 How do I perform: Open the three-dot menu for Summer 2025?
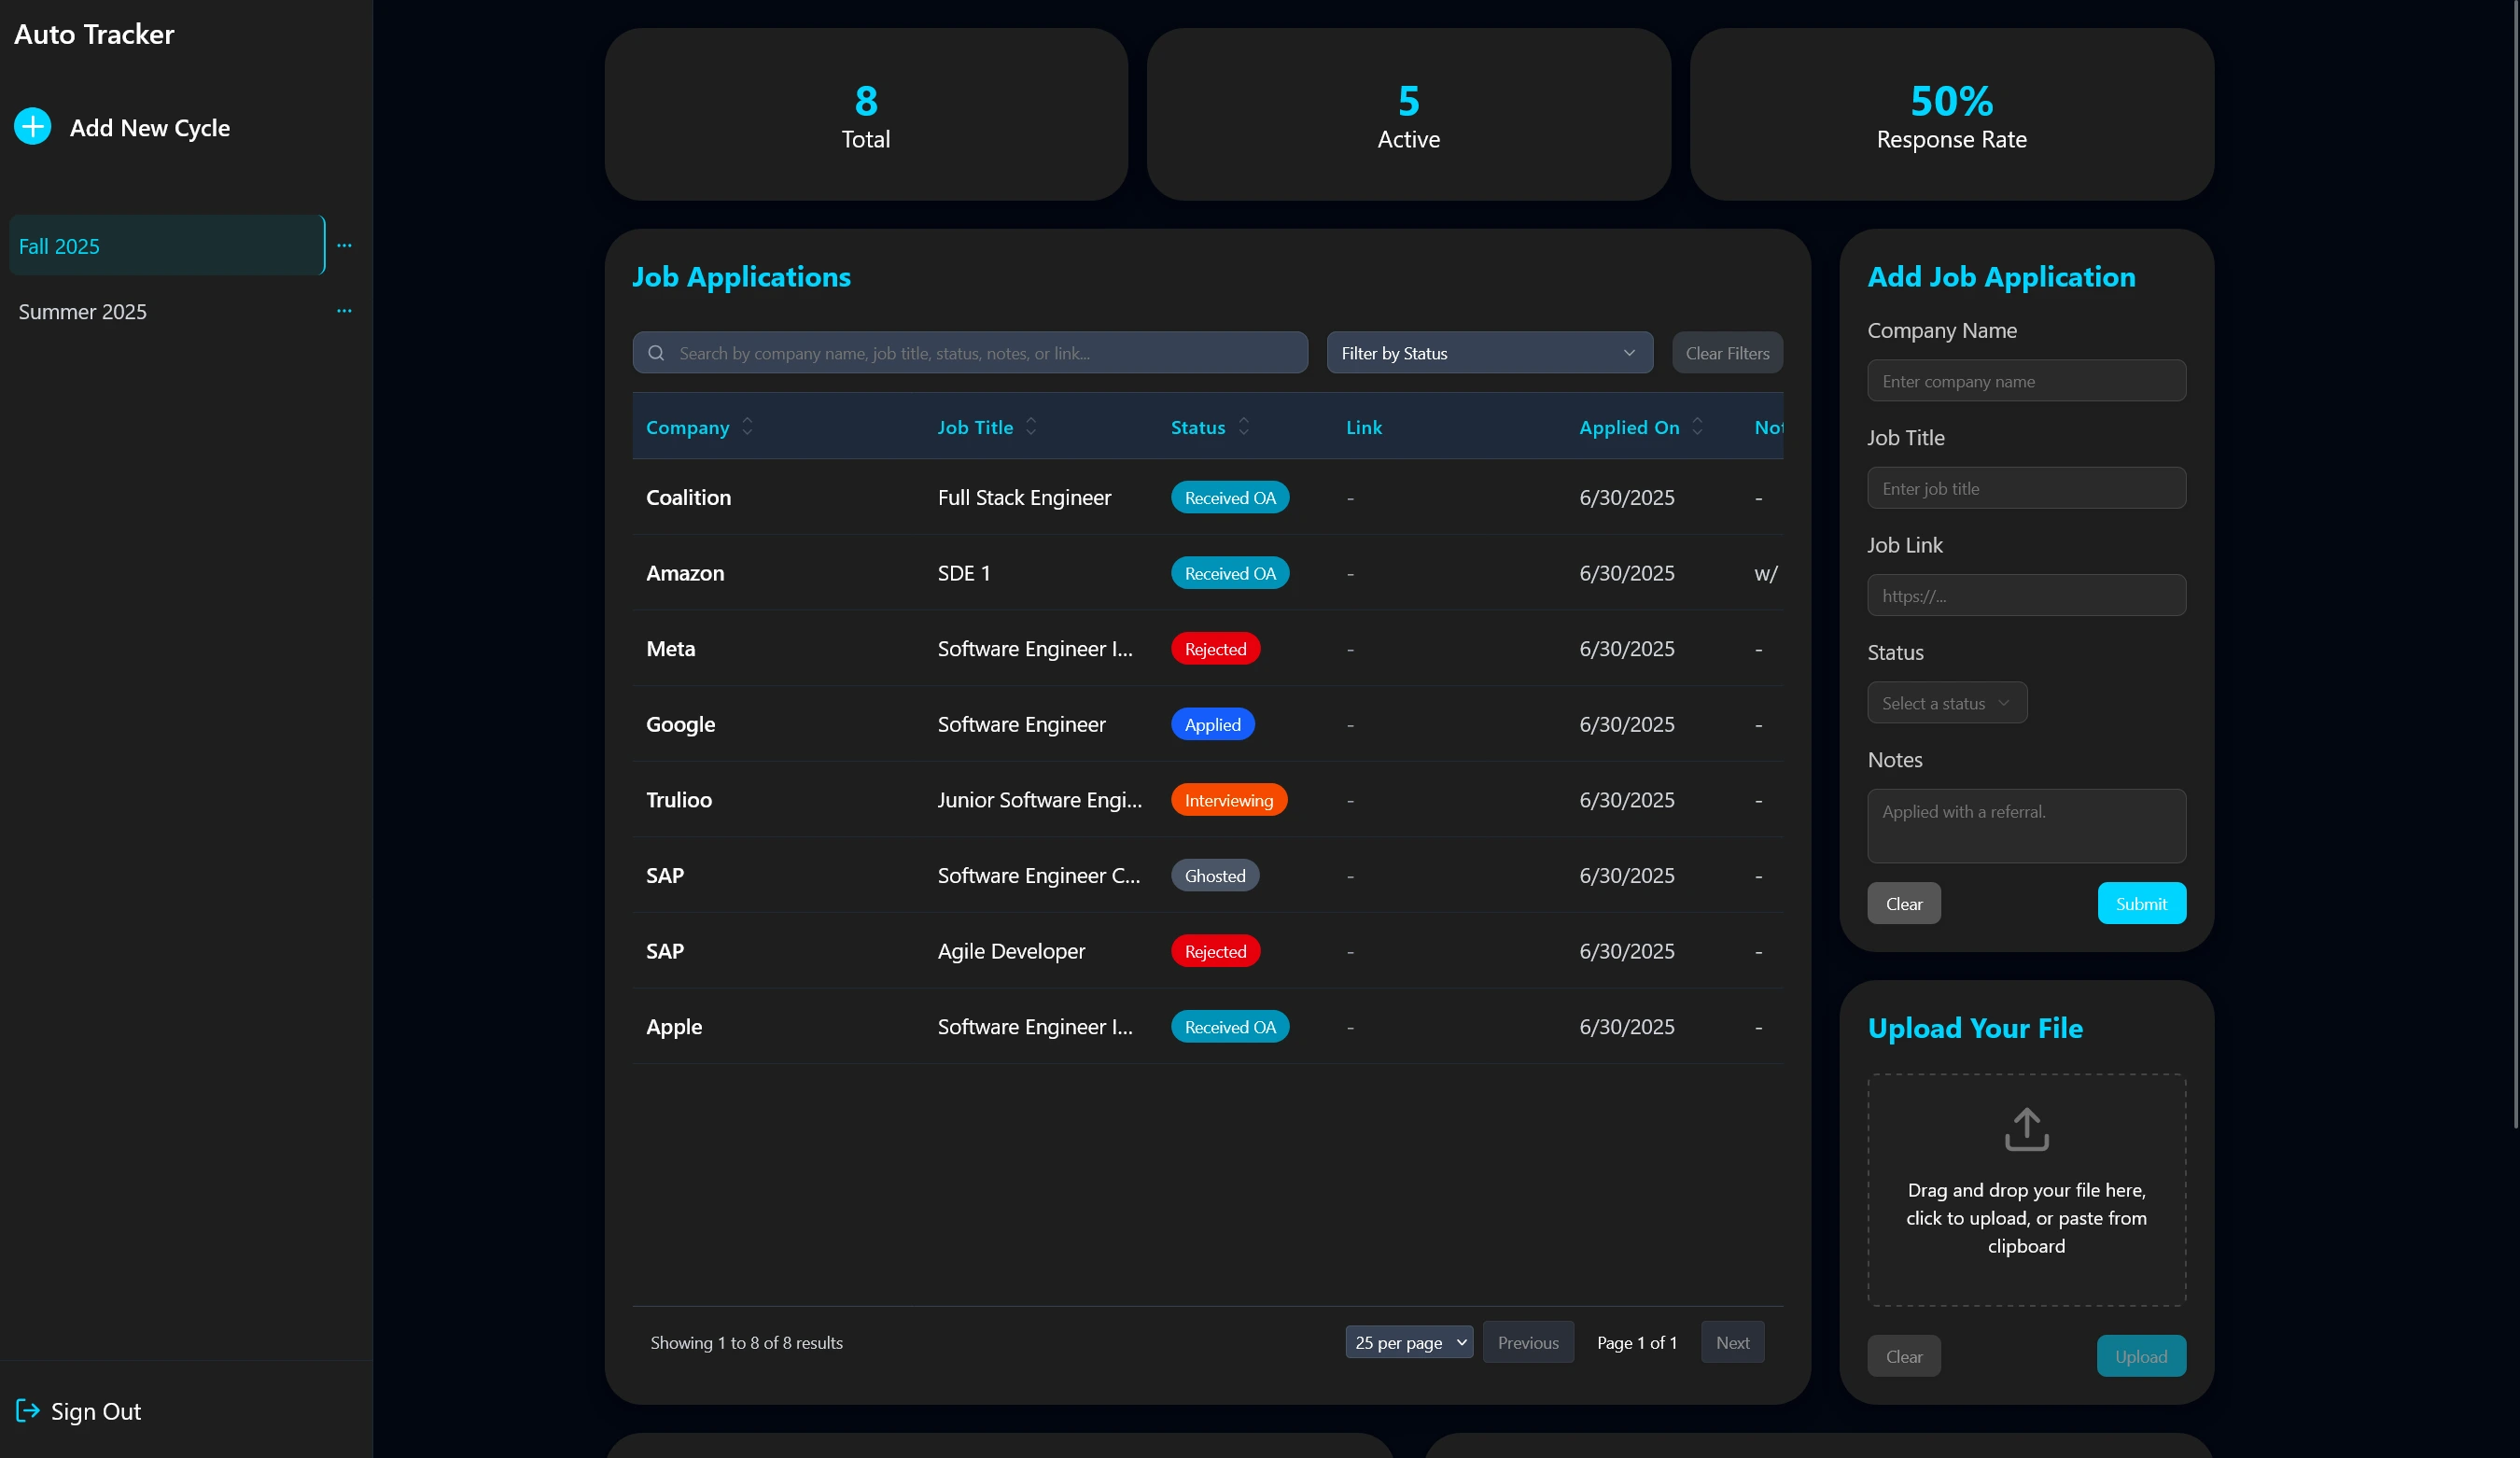[x=344, y=311]
